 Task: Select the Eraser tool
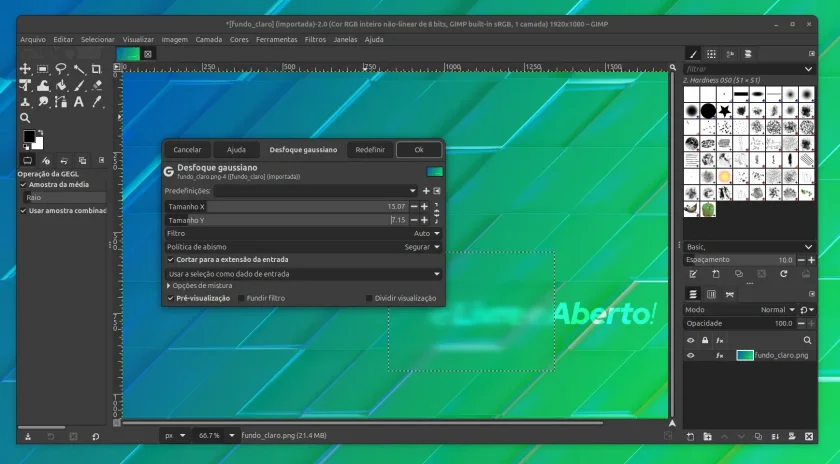[96, 85]
